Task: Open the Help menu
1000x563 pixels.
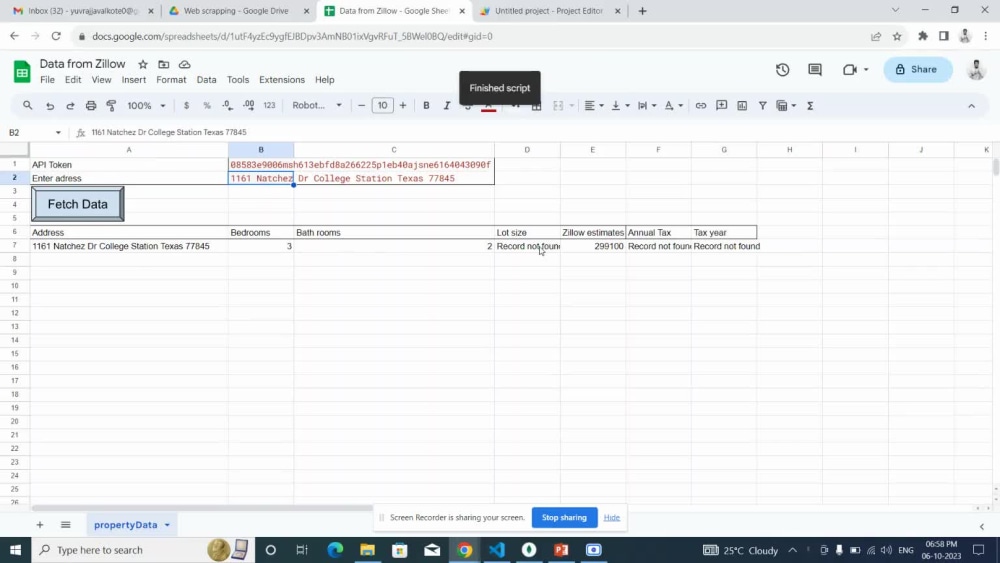Action: [324, 80]
